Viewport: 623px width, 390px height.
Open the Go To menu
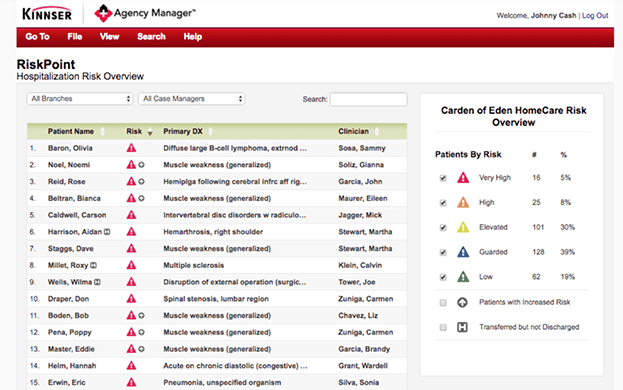37,37
